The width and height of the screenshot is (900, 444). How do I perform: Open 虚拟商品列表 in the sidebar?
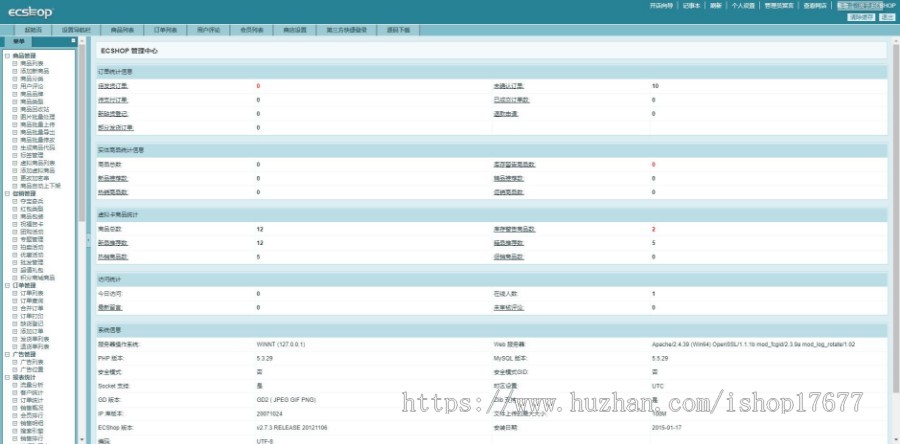[x=37, y=163]
